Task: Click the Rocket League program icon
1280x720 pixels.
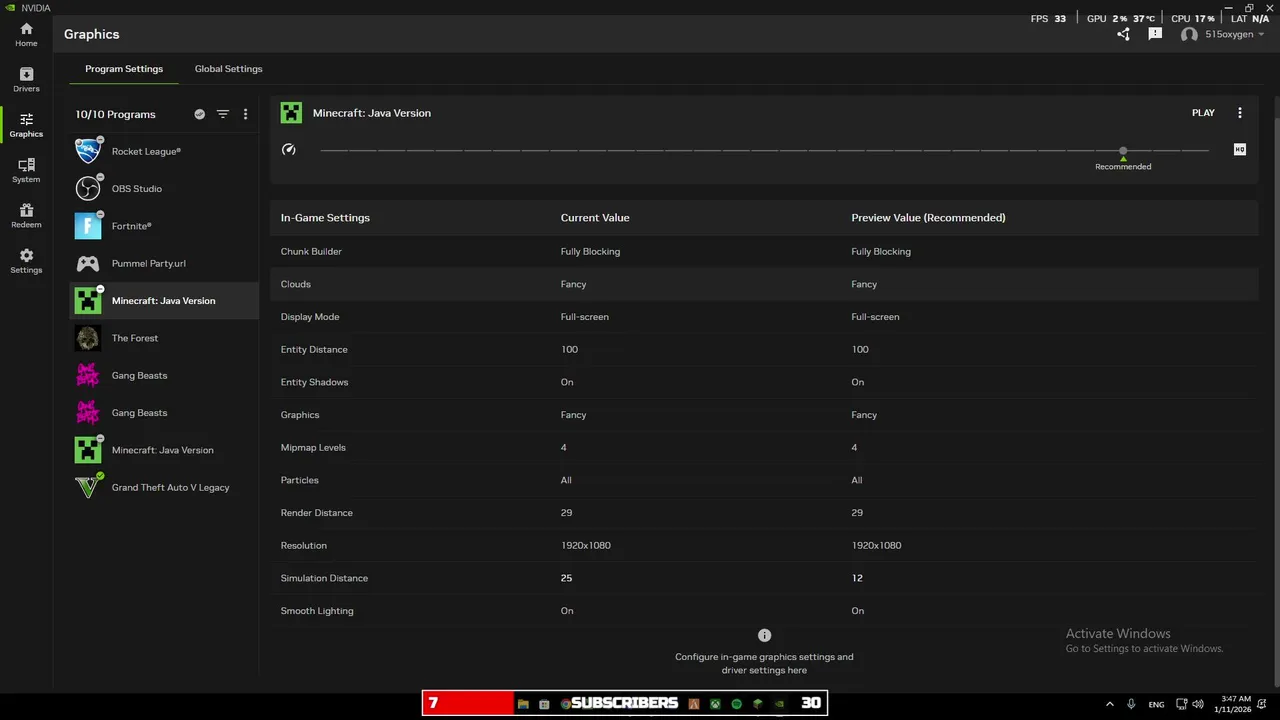Action: pyautogui.click(x=88, y=151)
